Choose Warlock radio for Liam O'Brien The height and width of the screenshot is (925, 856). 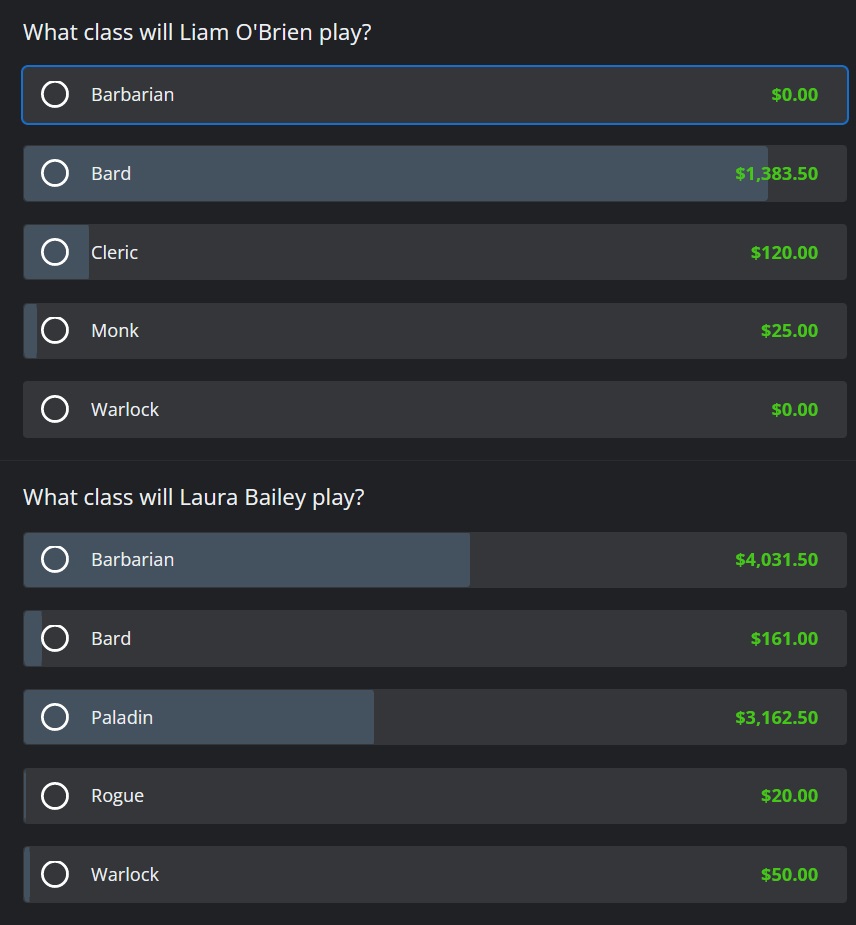[55, 409]
